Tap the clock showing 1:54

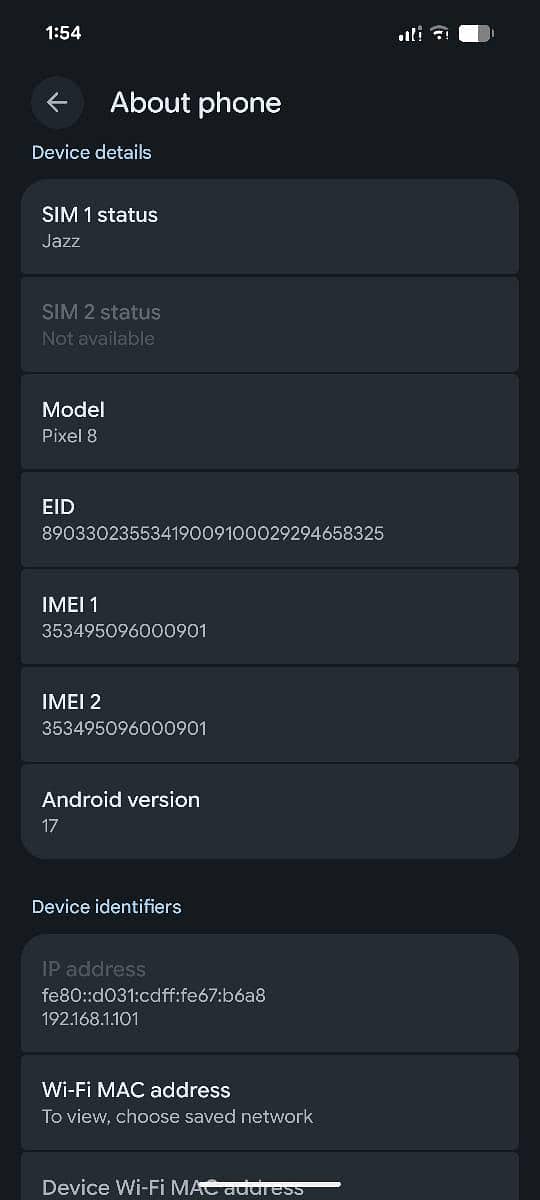[63, 33]
